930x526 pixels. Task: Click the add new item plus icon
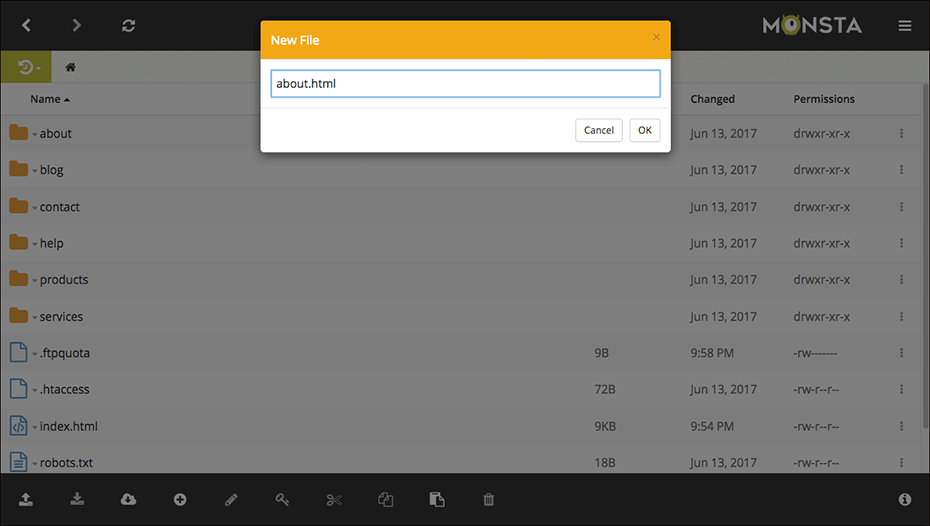coord(180,500)
